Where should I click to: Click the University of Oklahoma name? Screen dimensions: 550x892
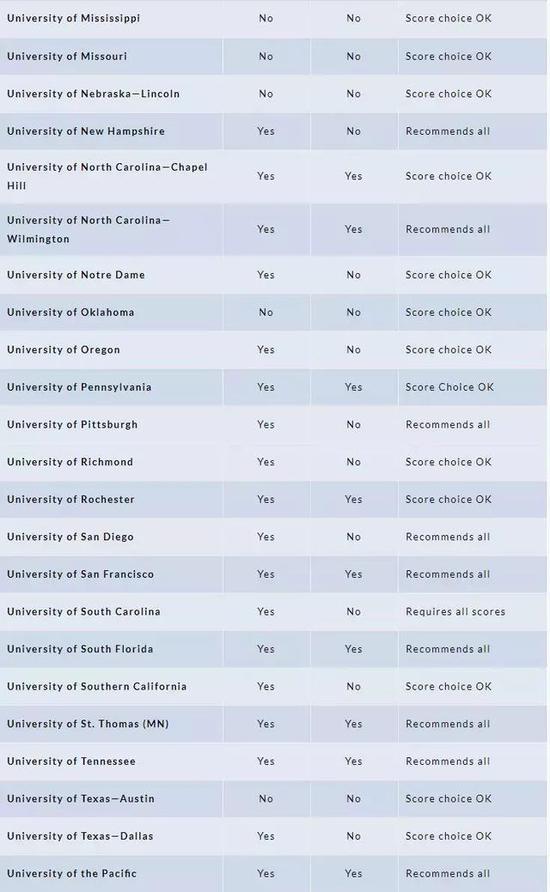71,312
